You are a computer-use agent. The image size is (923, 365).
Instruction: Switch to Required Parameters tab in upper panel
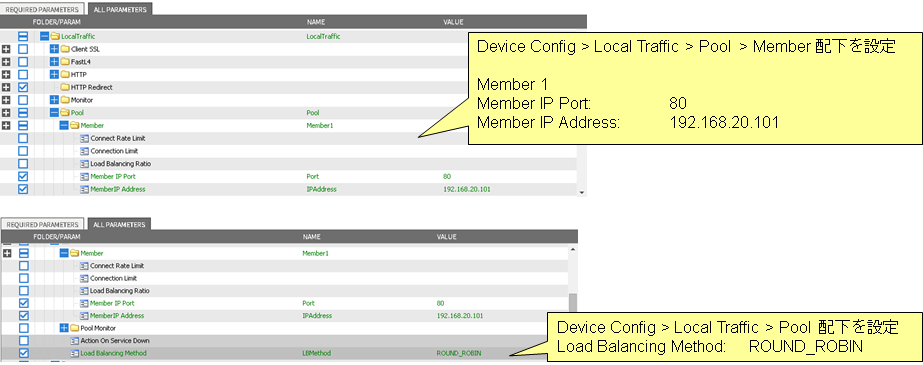coord(42,9)
